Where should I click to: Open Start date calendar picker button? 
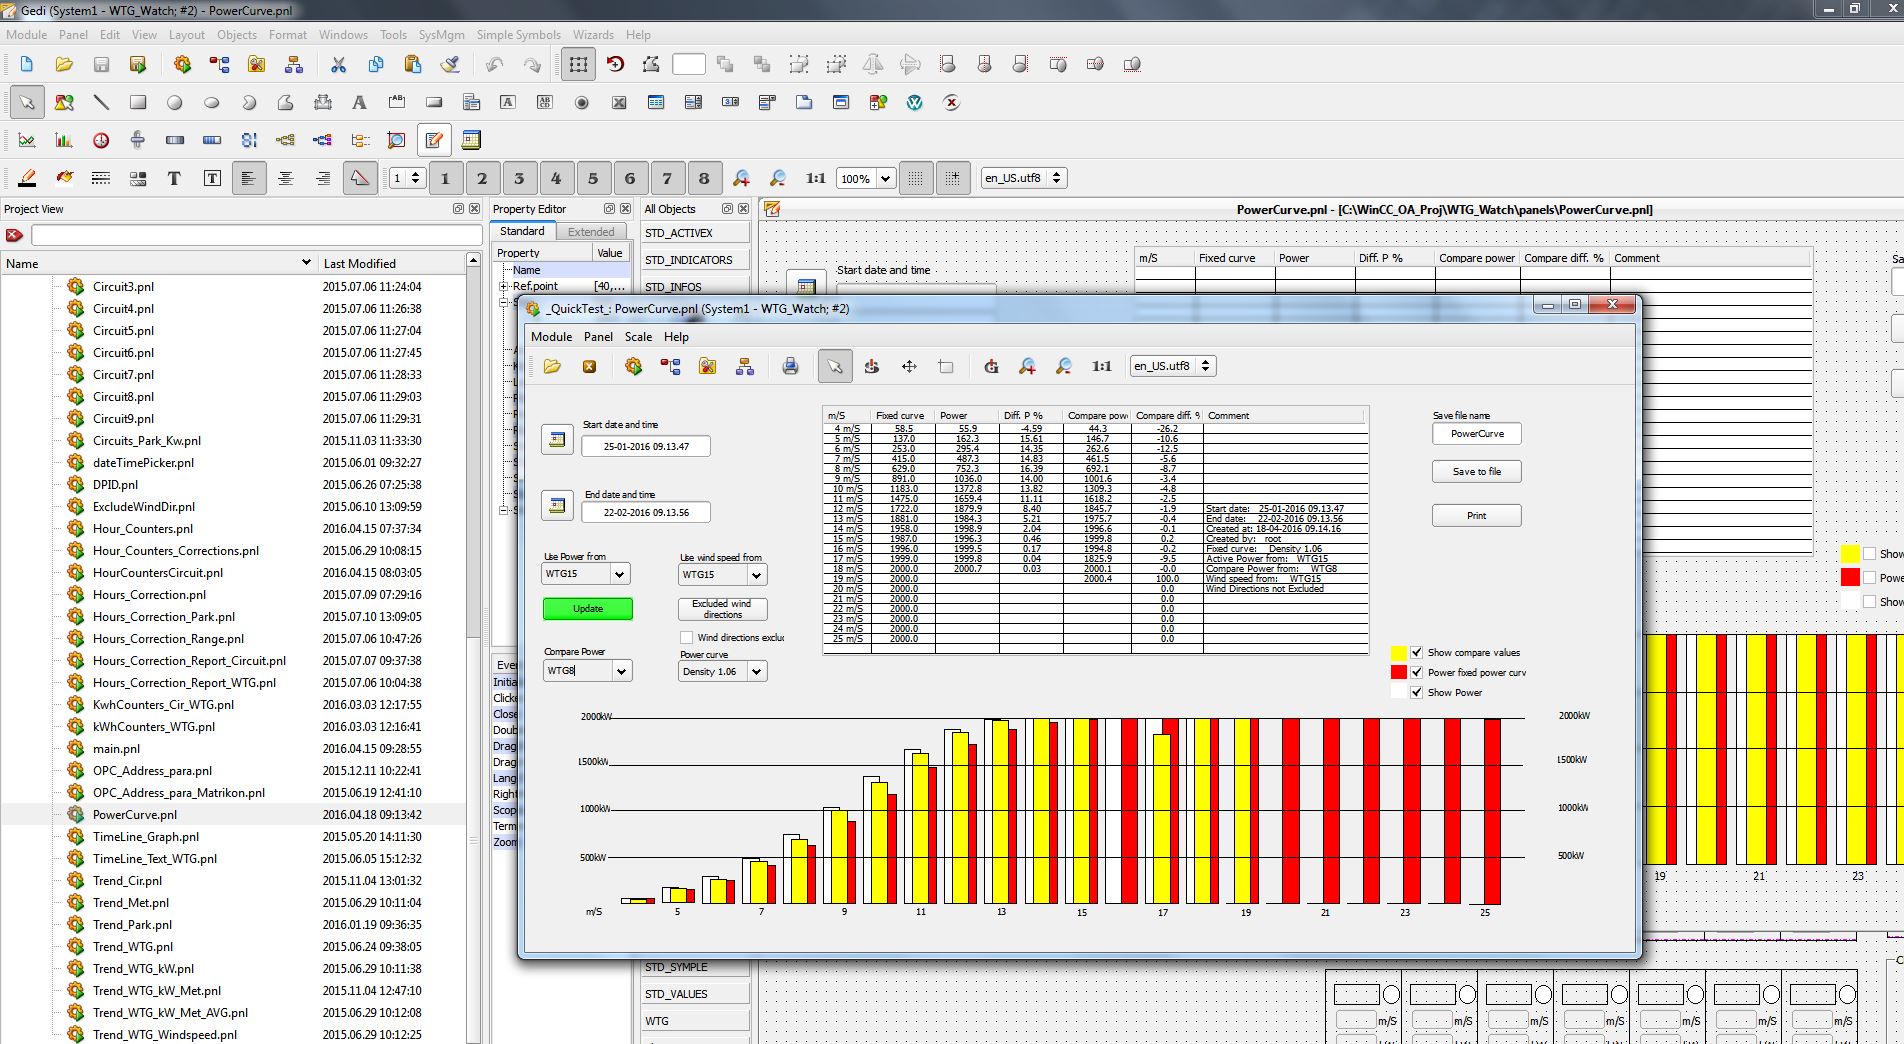557,439
